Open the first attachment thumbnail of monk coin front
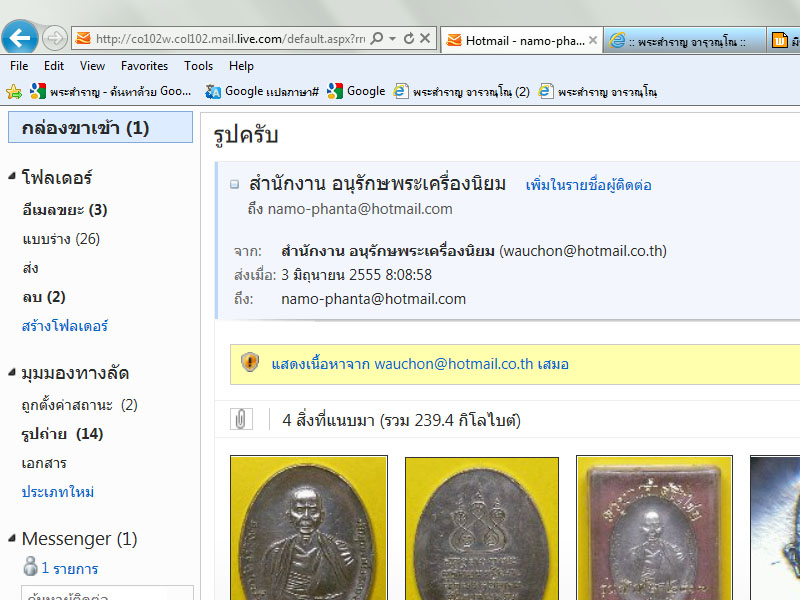Image resolution: width=800 pixels, height=600 pixels. 309,528
